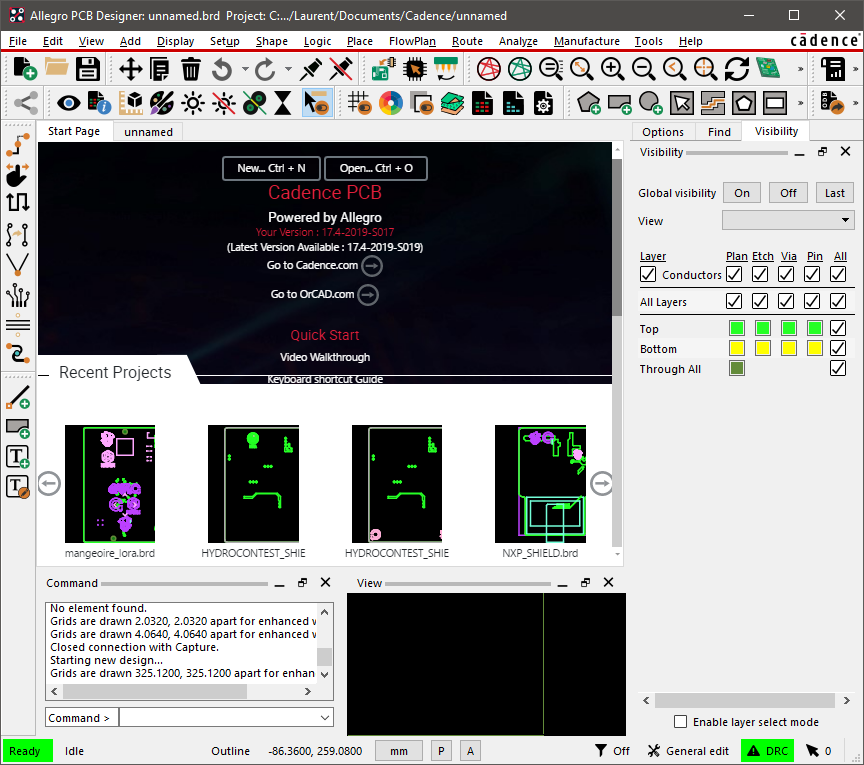Click the Last global visibility button
This screenshot has width=864, height=765.
pyautogui.click(x=834, y=193)
